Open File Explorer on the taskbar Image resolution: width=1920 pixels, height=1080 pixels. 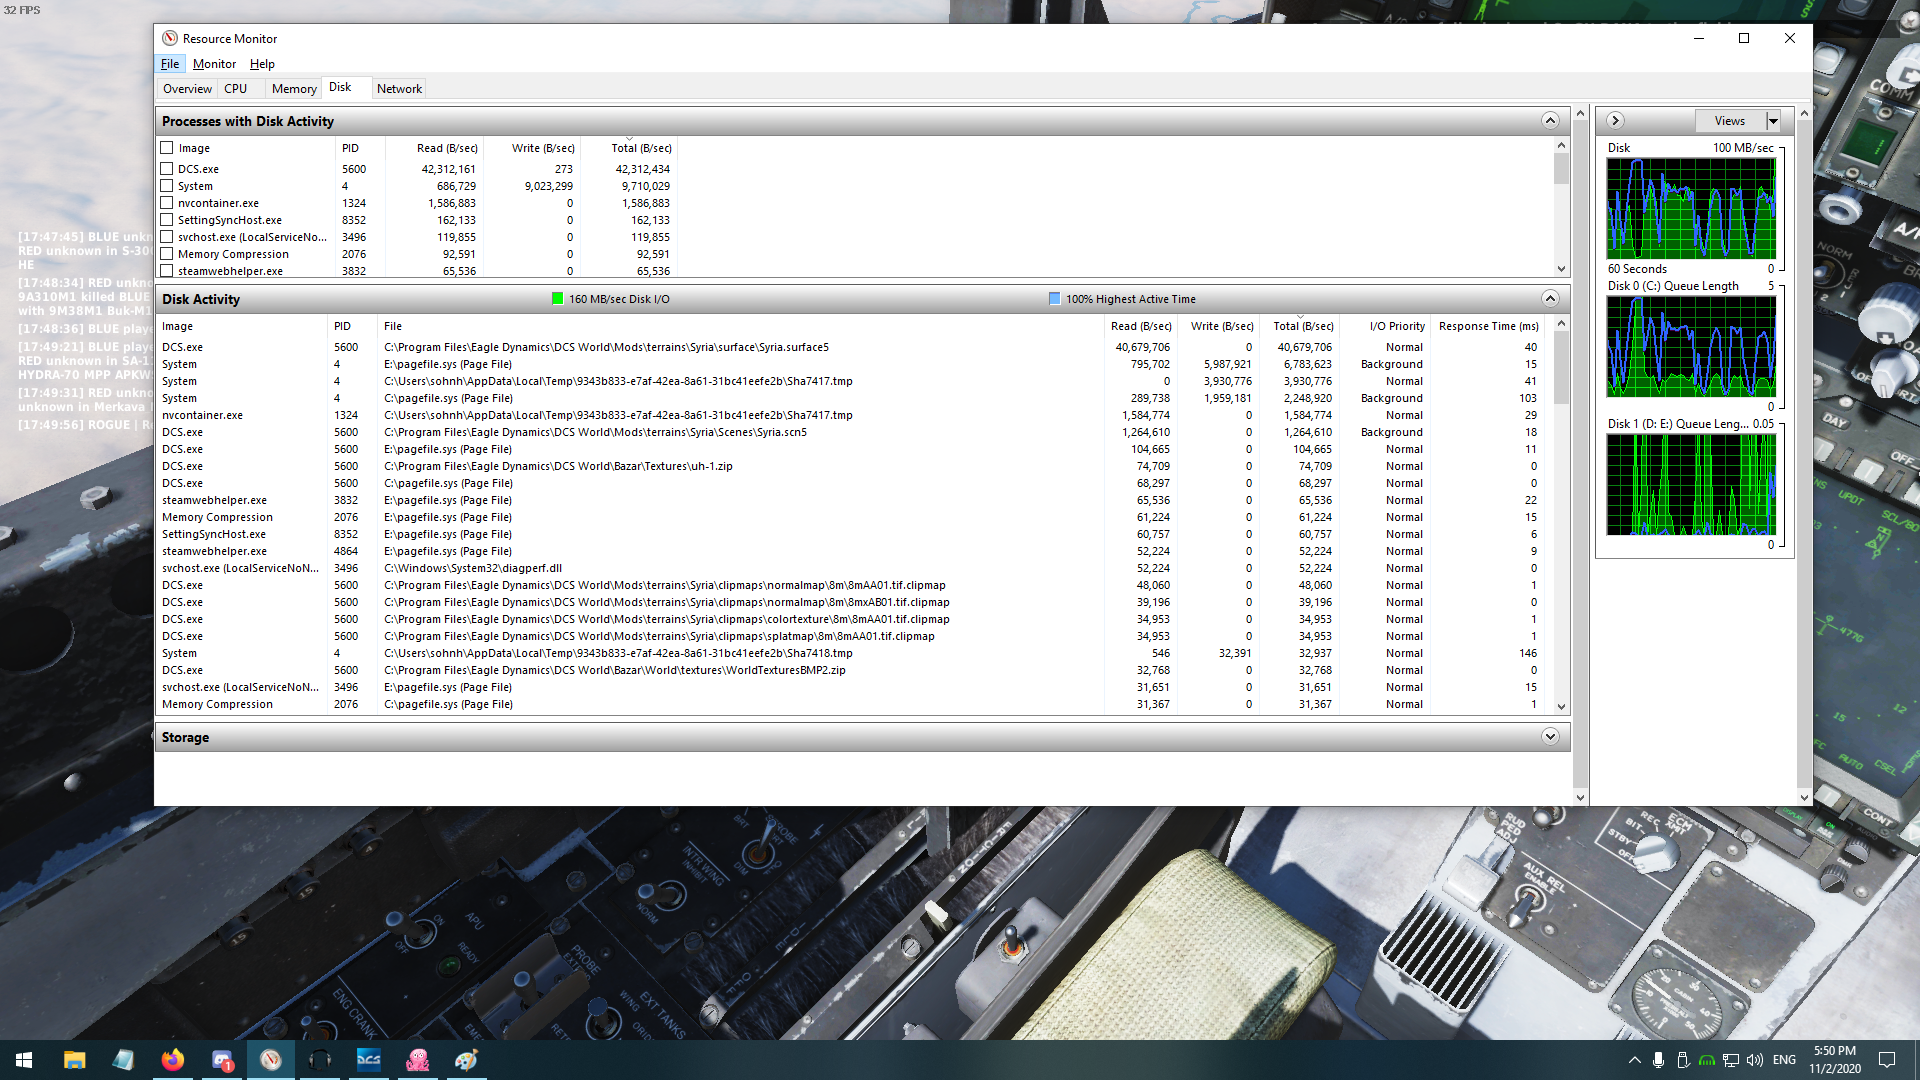tap(74, 1060)
